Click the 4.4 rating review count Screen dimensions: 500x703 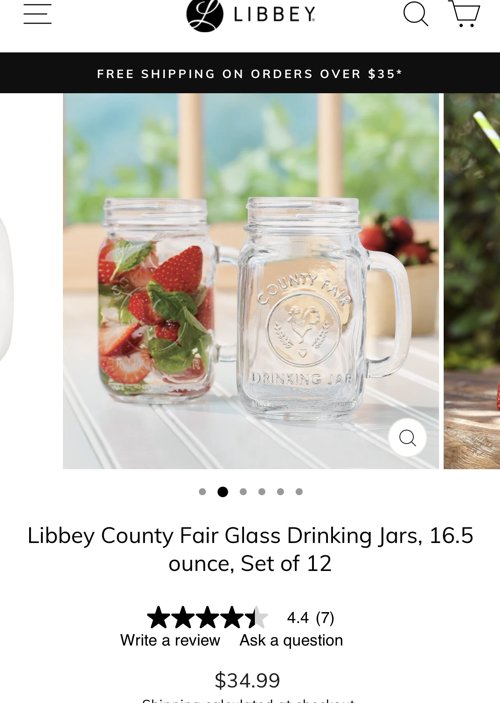310,618
